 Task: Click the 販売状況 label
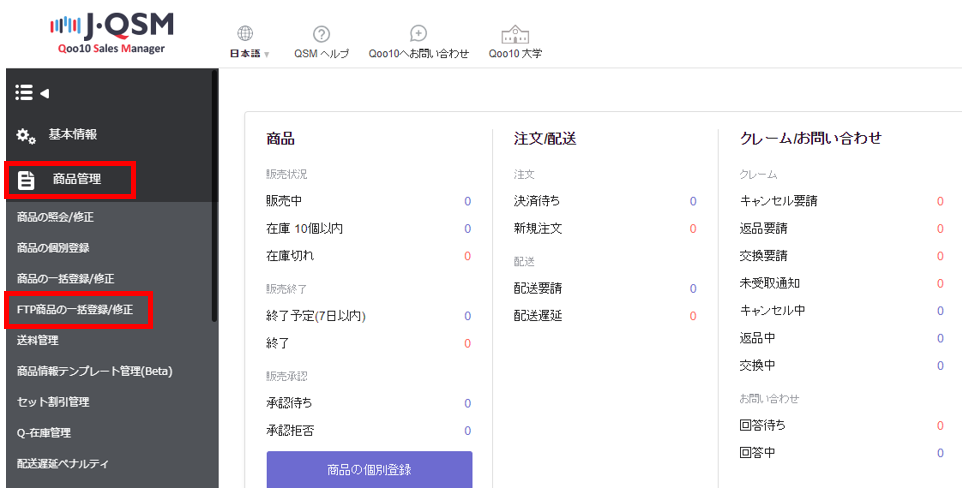tap(287, 174)
